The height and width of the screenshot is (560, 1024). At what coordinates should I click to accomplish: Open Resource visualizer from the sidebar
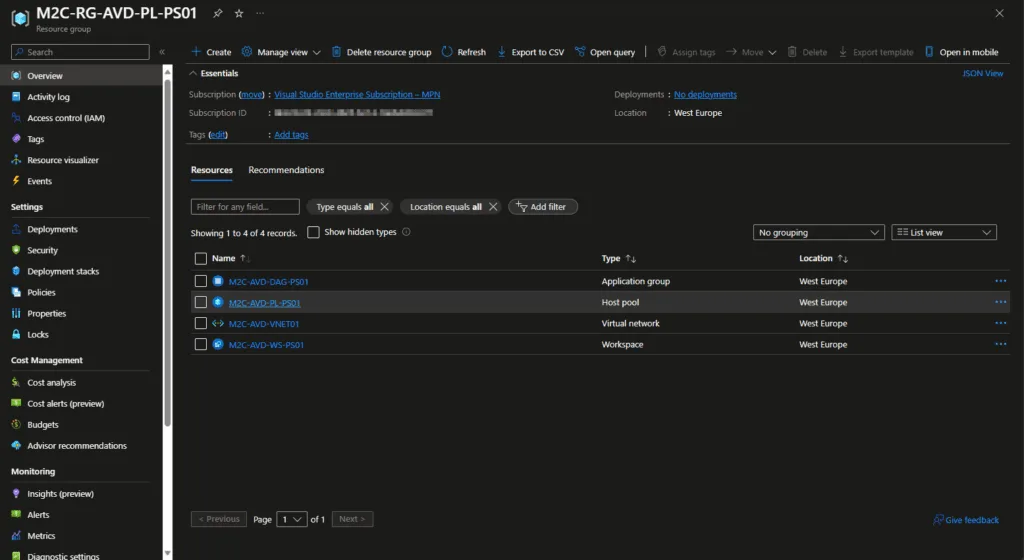pos(62,160)
